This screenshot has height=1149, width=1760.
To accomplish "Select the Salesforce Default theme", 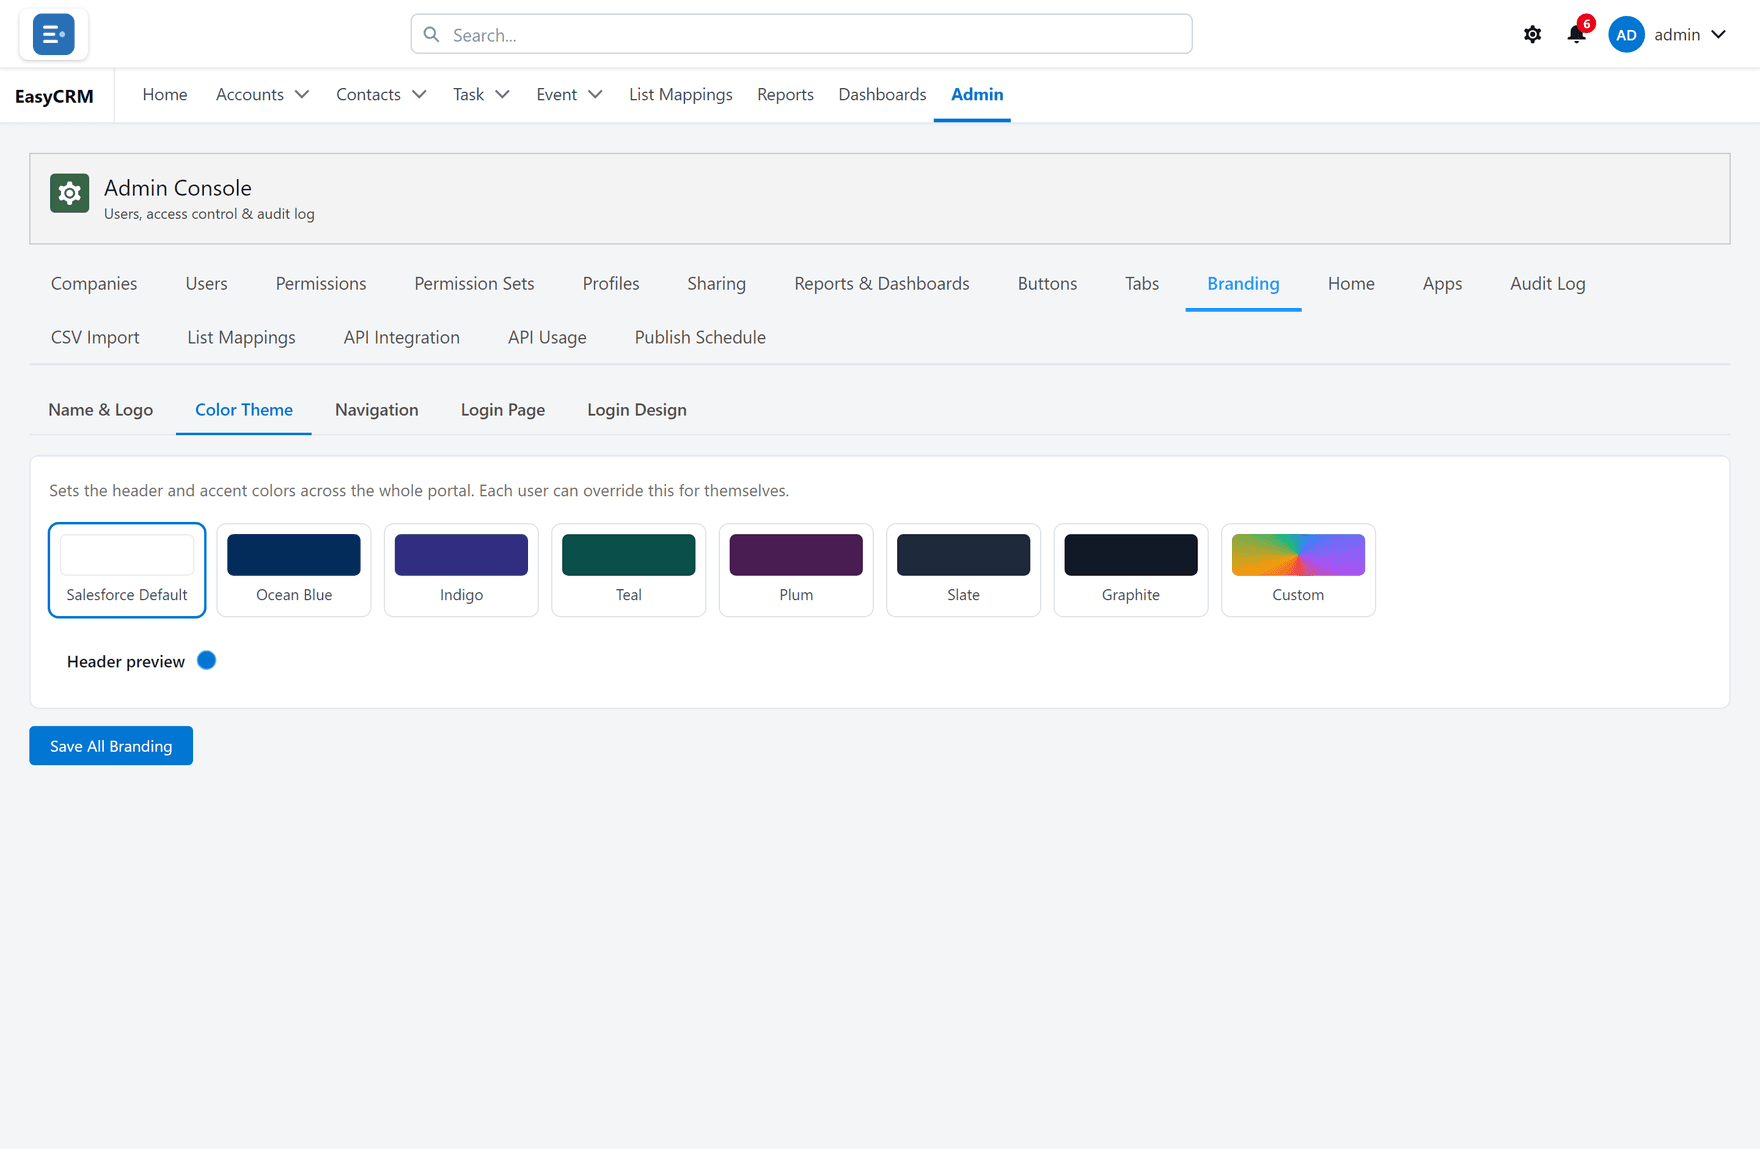I will click(x=127, y=570).
